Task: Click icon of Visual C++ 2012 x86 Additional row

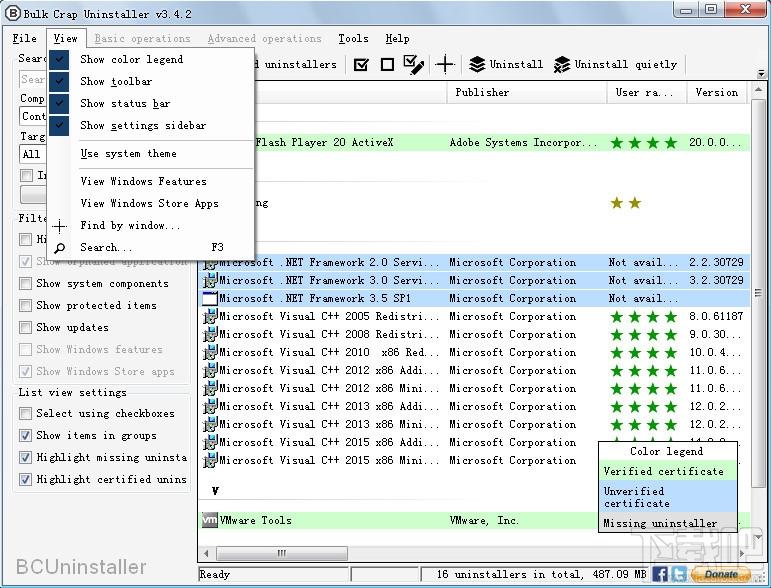Action: pyautogui.click(x=210, y=370)
